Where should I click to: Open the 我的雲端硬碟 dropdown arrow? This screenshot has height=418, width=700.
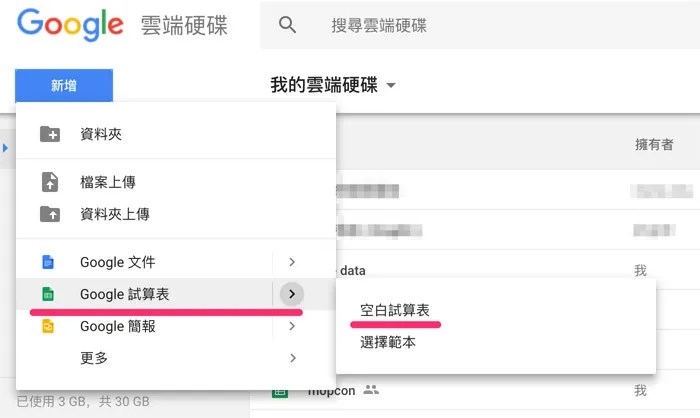click(391, 85)
